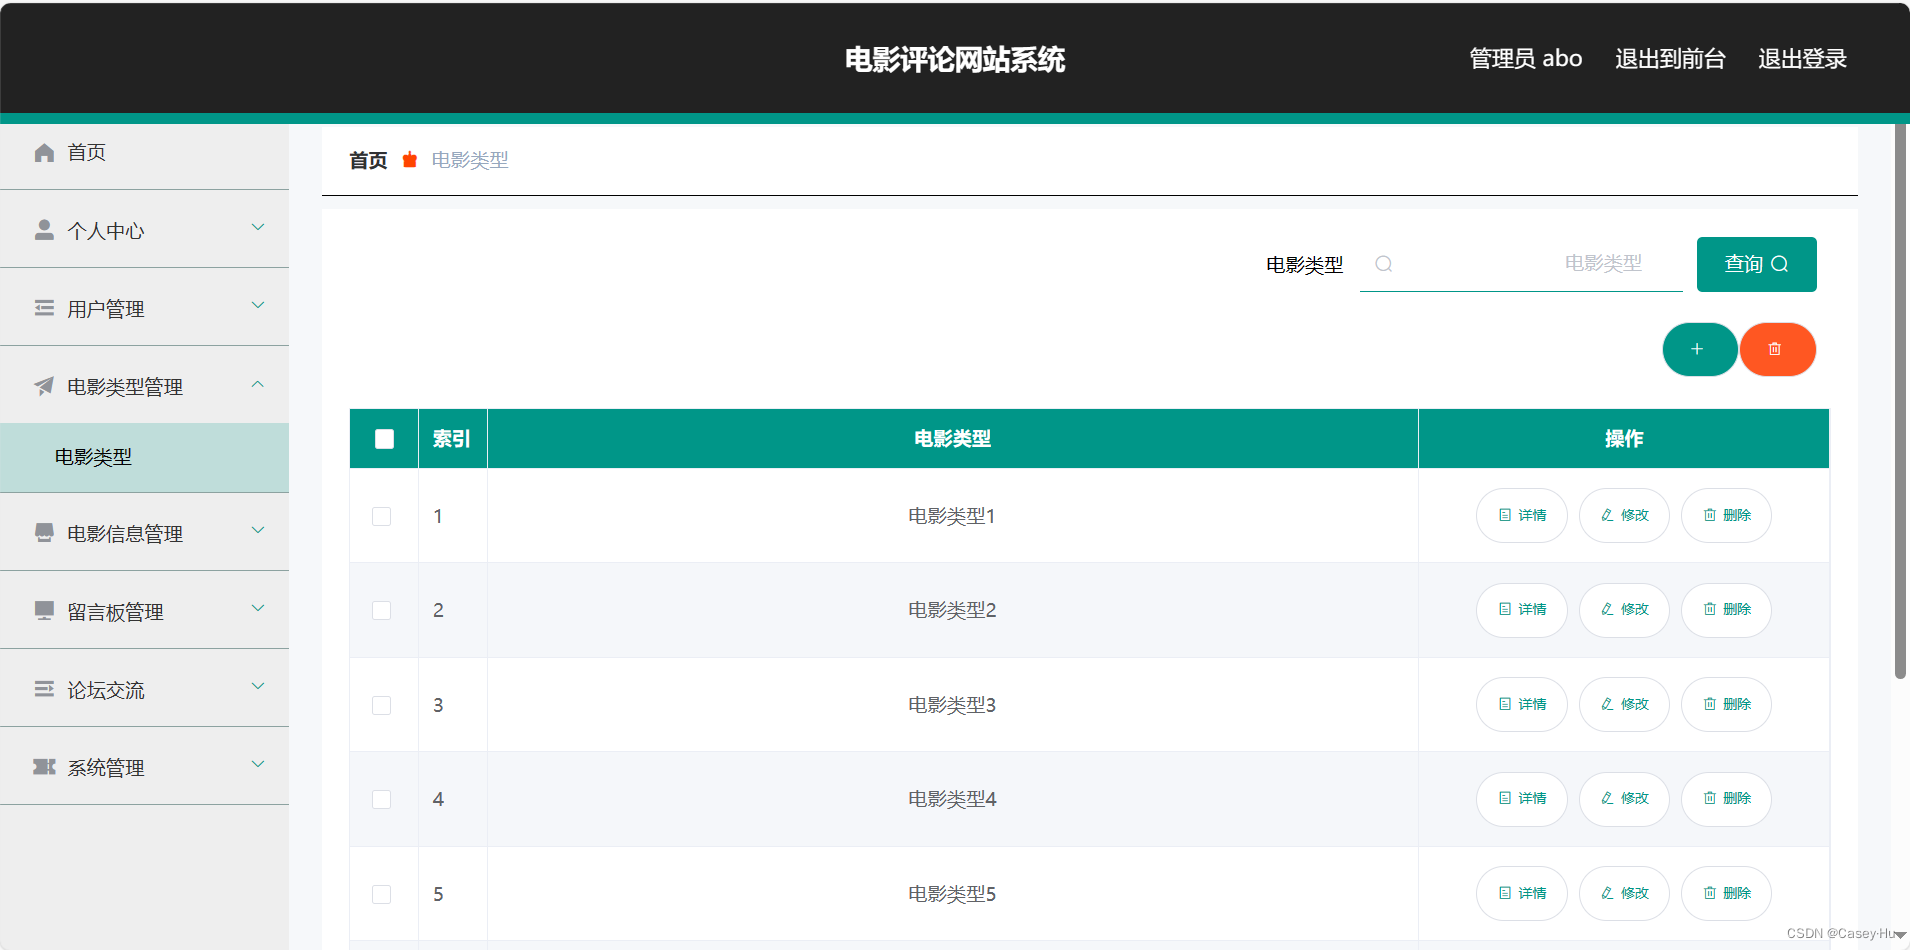Open the 用户管理 menu label
Screen dimensions: 1910x950
coord(106,309)
